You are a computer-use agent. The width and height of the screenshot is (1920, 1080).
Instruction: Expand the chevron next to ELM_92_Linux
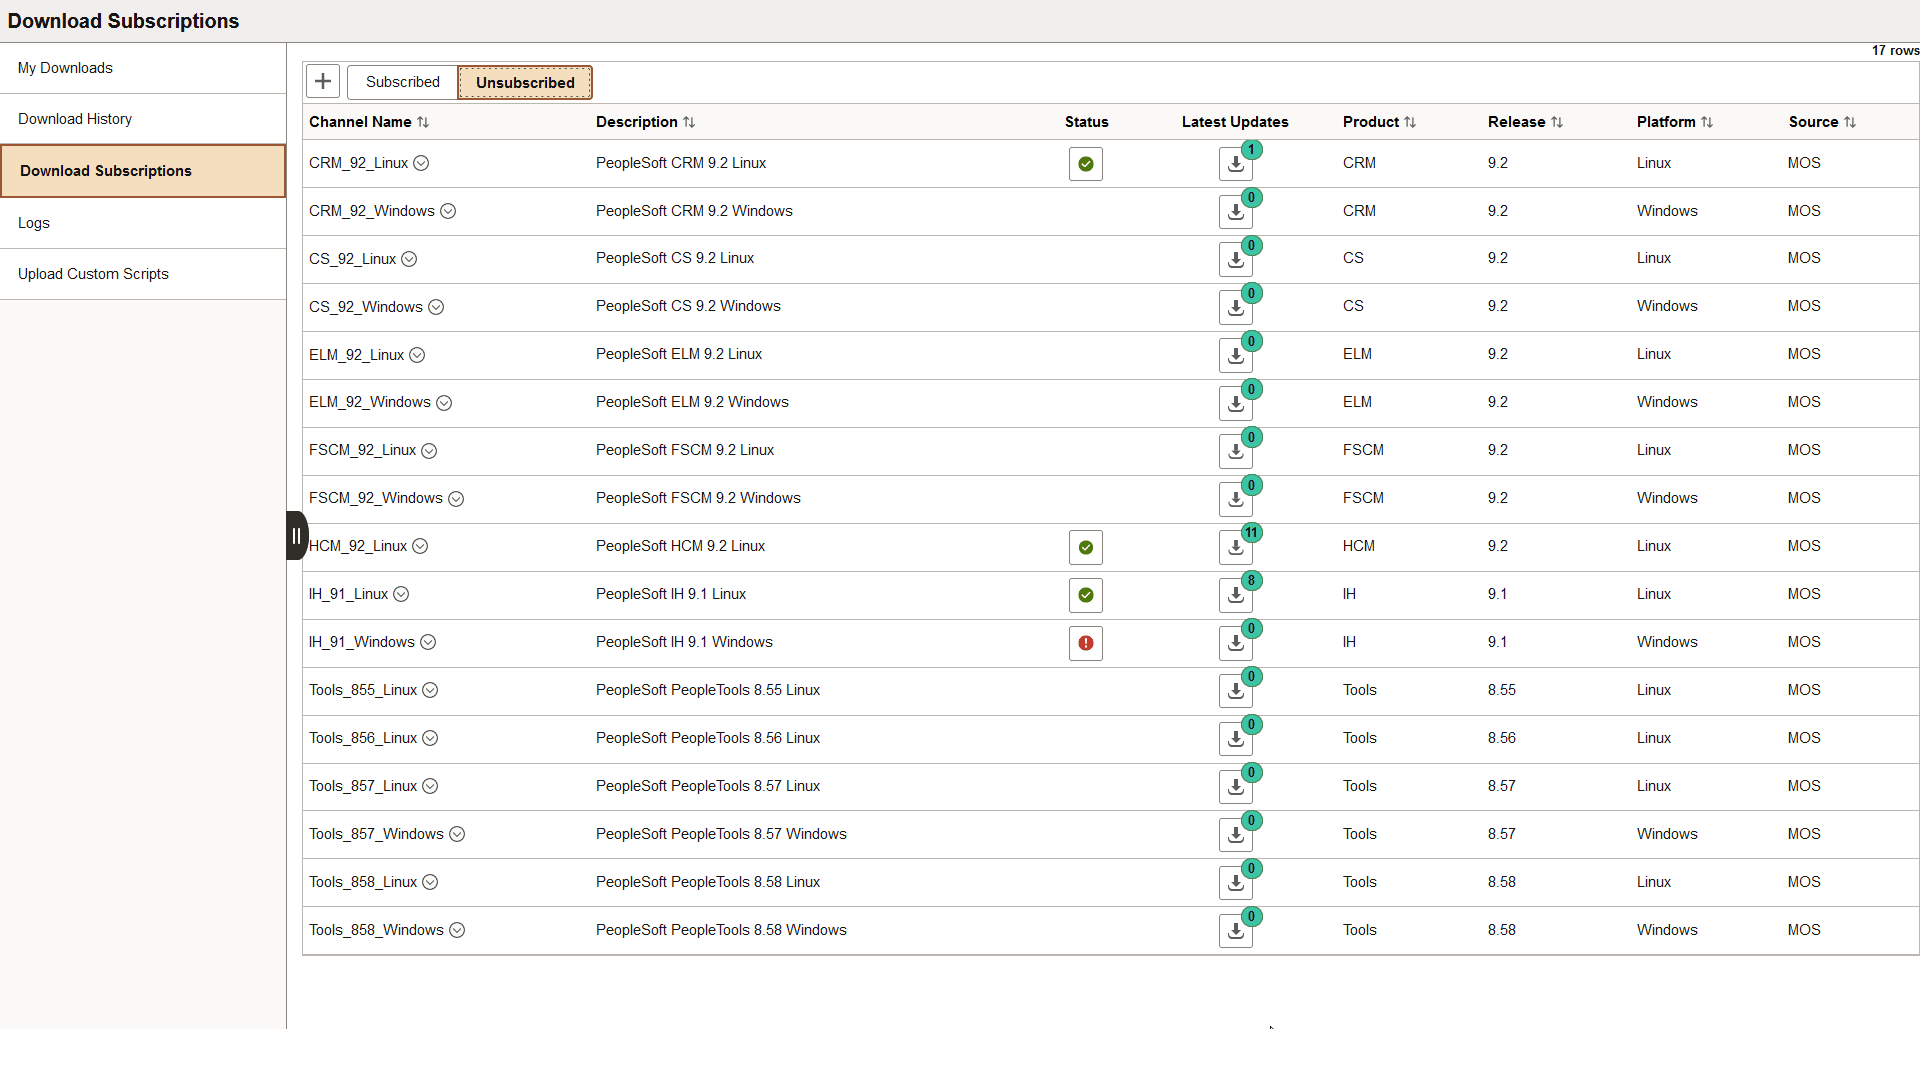point(418,355)
